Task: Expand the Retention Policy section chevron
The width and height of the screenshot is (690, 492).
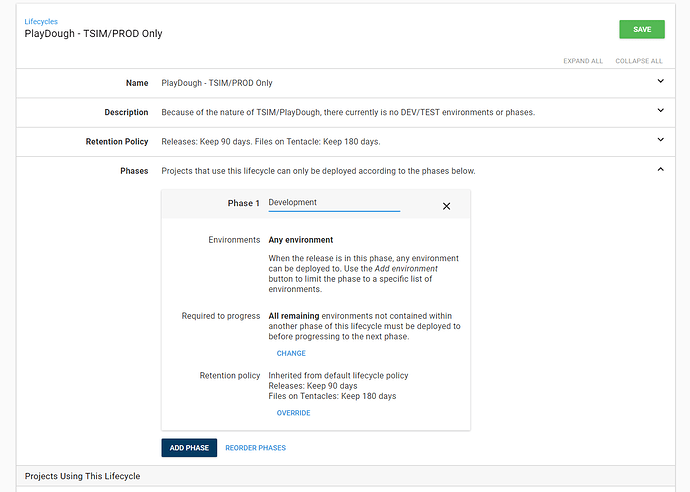Action: [x=660, y=141]
